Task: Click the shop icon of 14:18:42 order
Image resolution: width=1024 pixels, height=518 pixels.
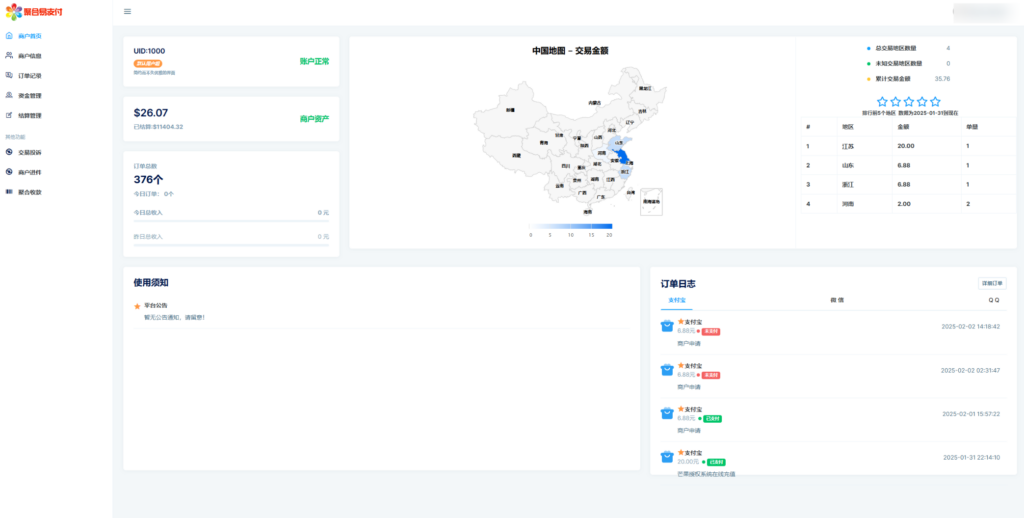Action: click(x=667, y=327)
